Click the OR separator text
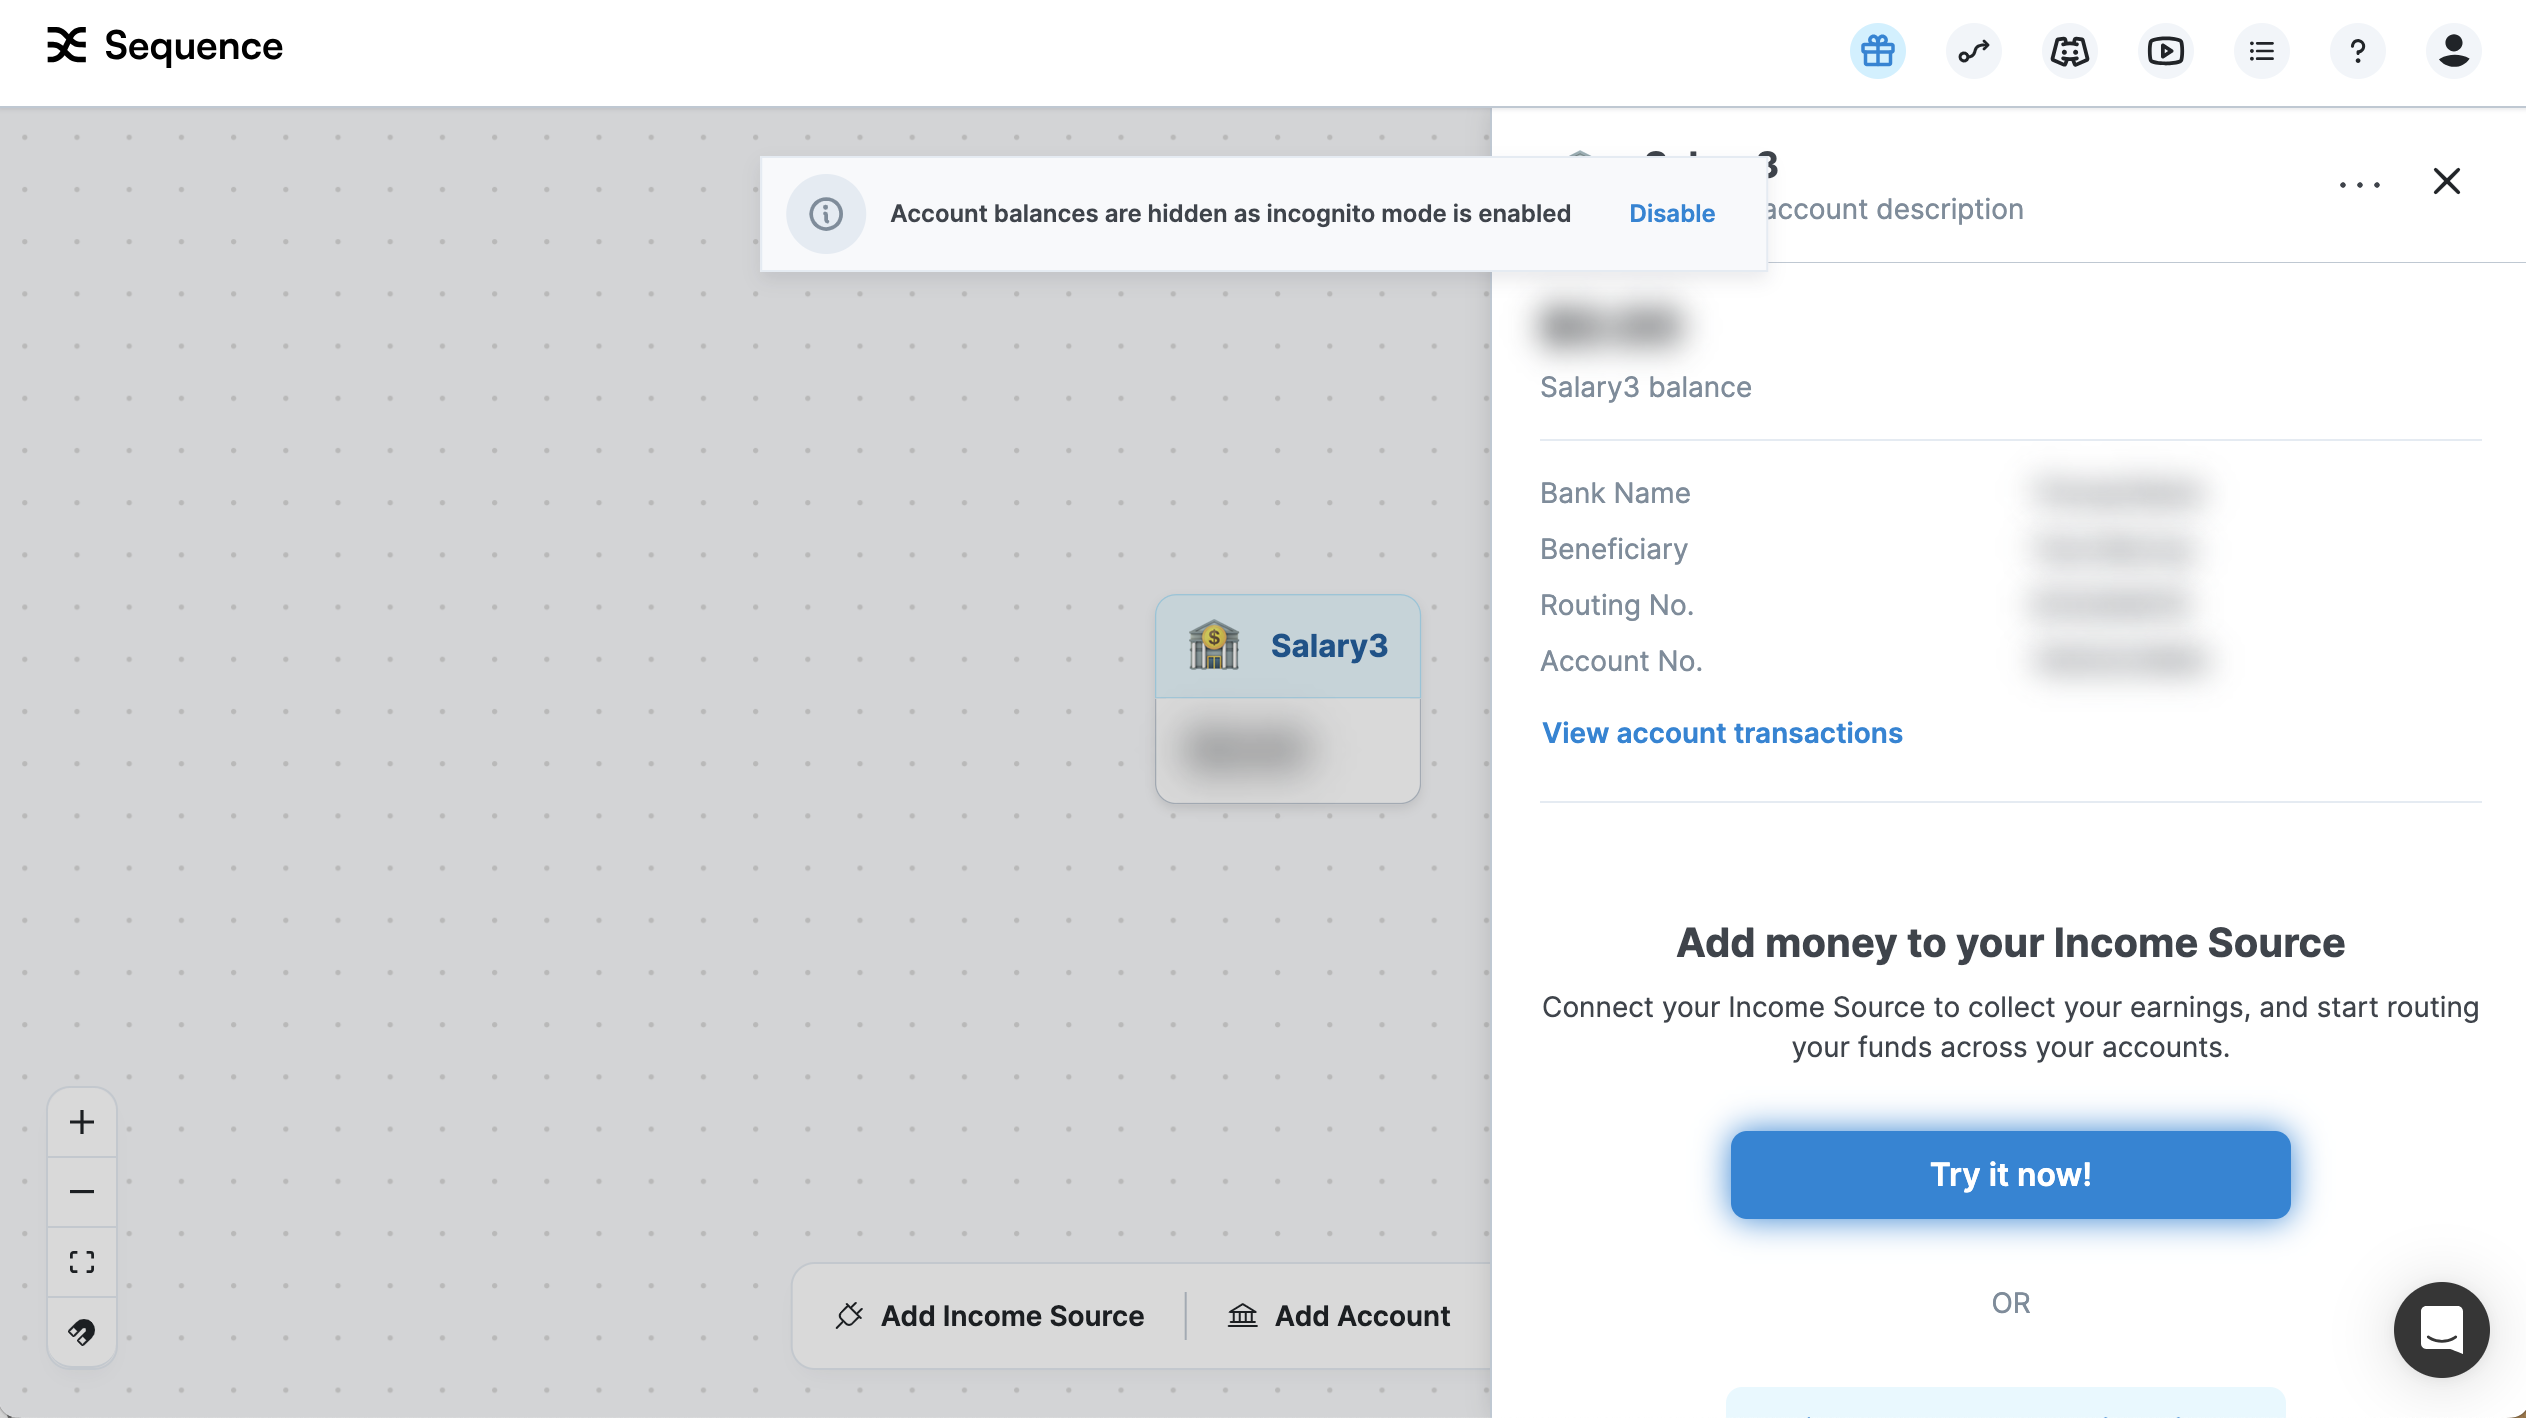Viewport: 2526px width, 1418px height. [2010, 1303]
